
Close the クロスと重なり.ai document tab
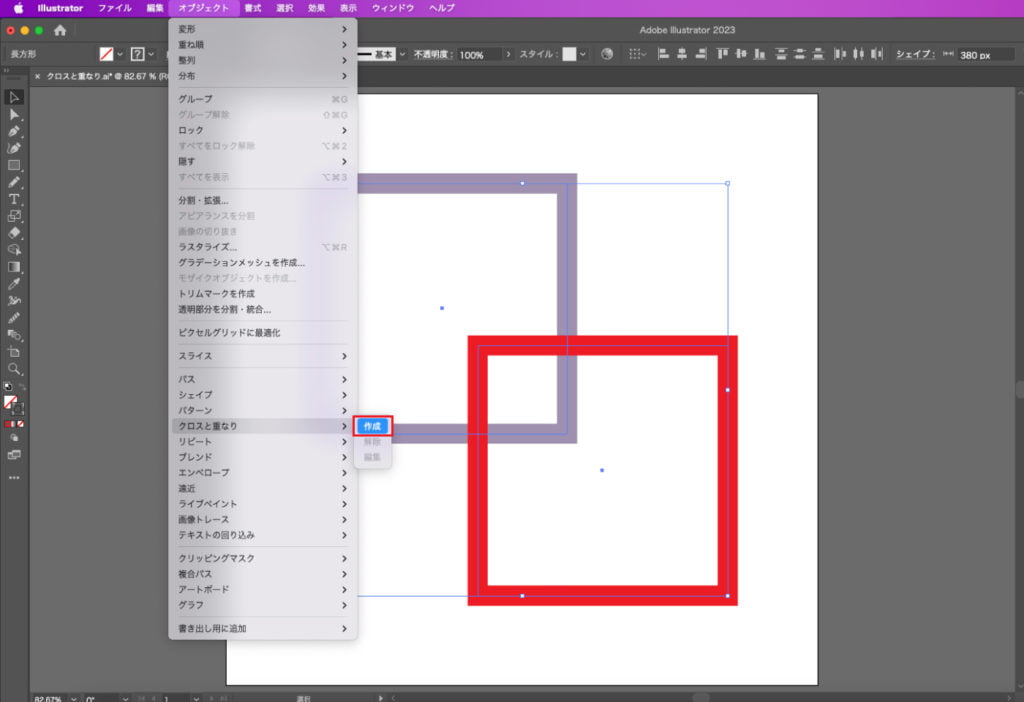tap(38, 76)
